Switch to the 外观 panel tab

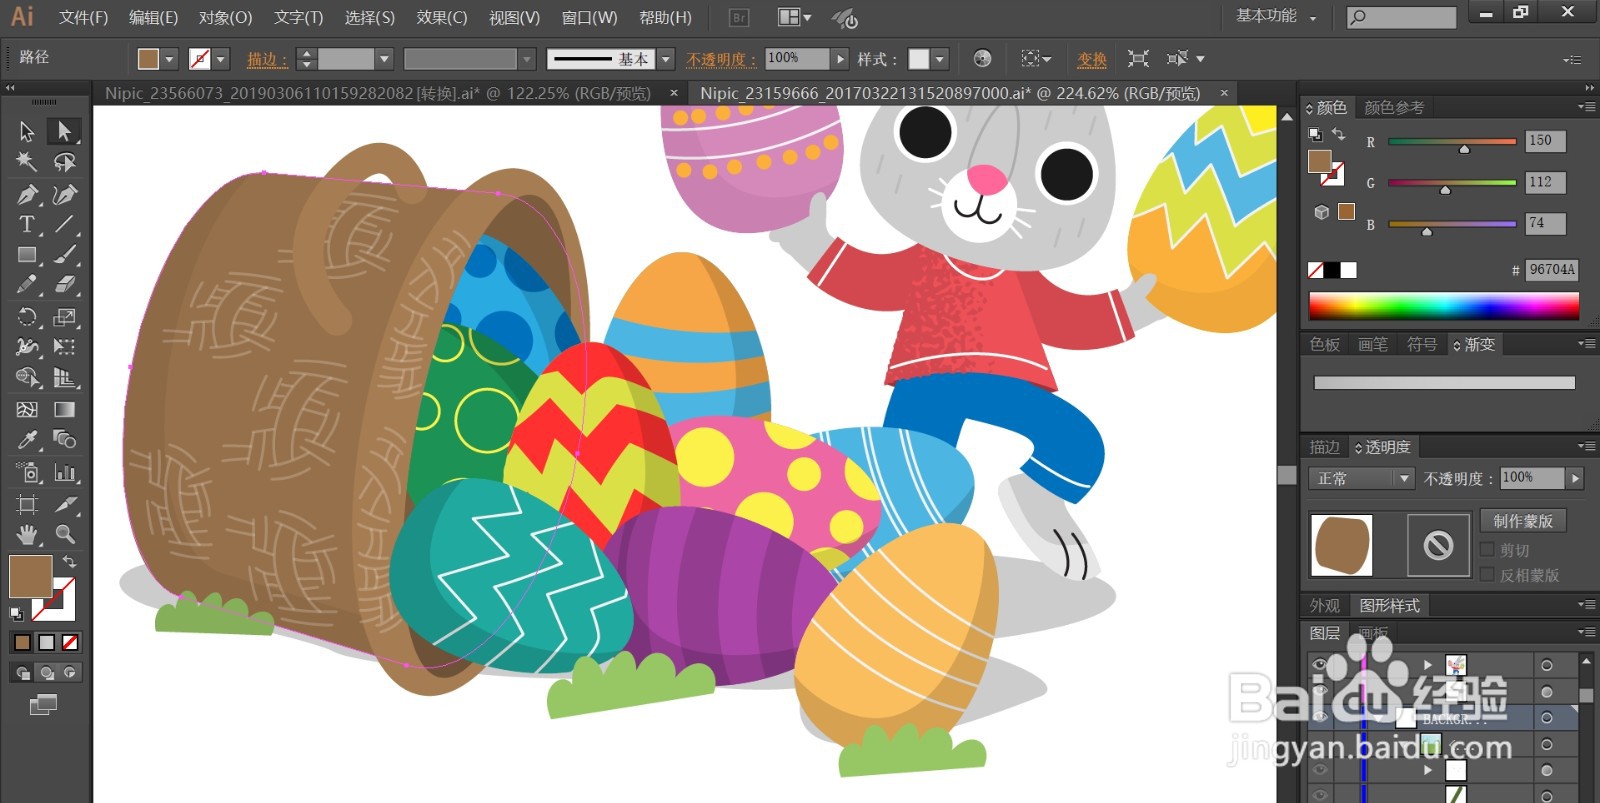click(x=1325, y=605)
